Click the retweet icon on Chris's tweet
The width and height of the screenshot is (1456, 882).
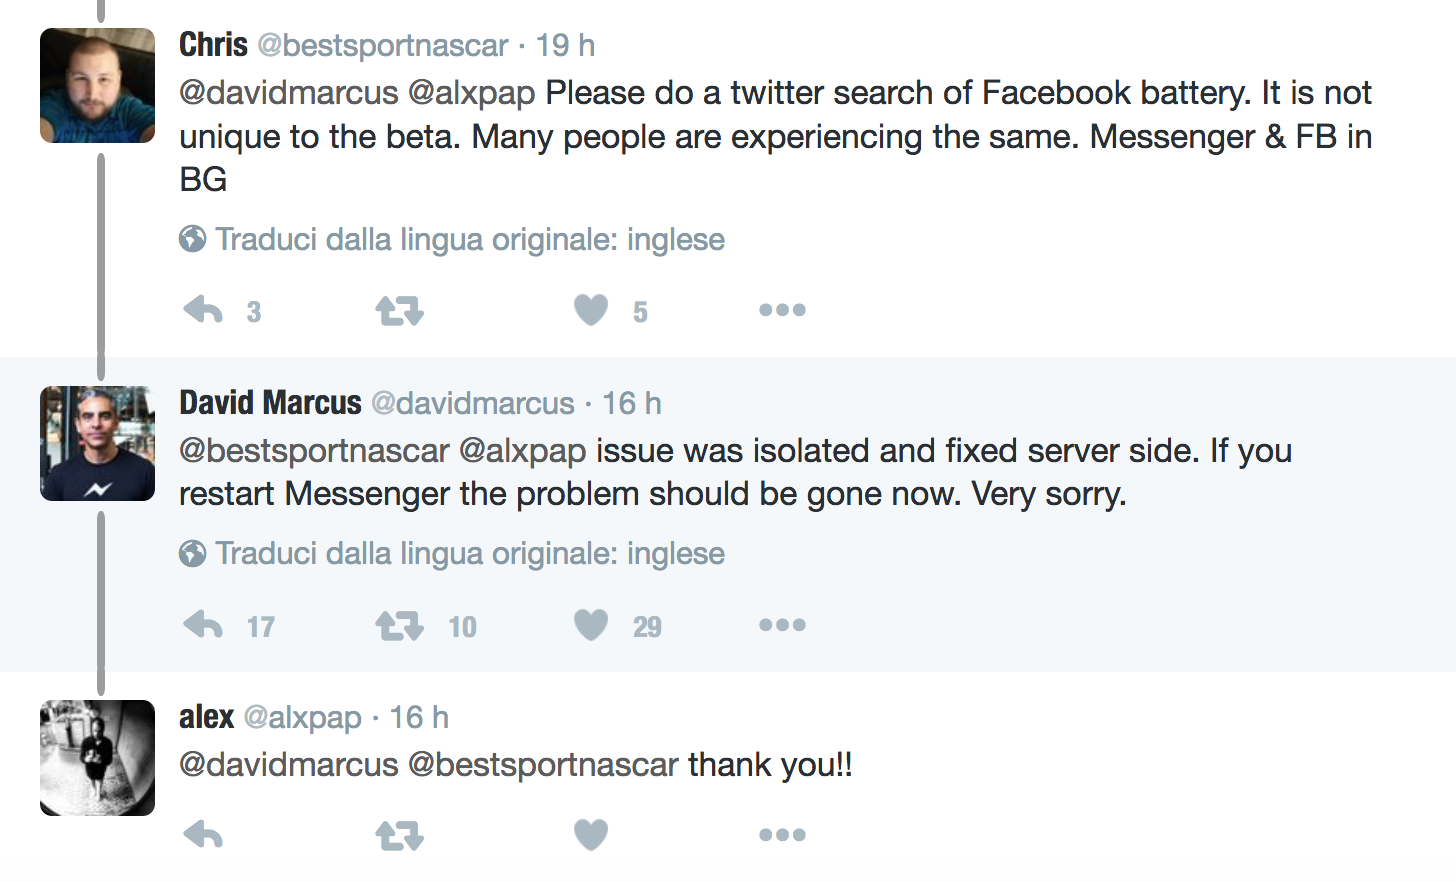[399, 310]
